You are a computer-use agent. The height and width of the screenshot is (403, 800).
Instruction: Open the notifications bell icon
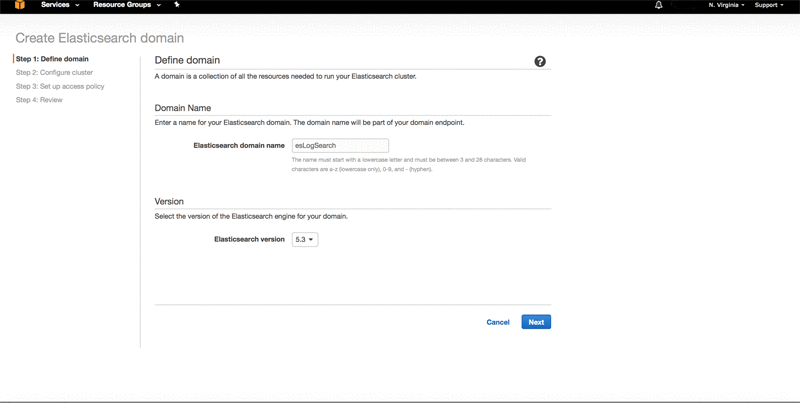point(659,5)
